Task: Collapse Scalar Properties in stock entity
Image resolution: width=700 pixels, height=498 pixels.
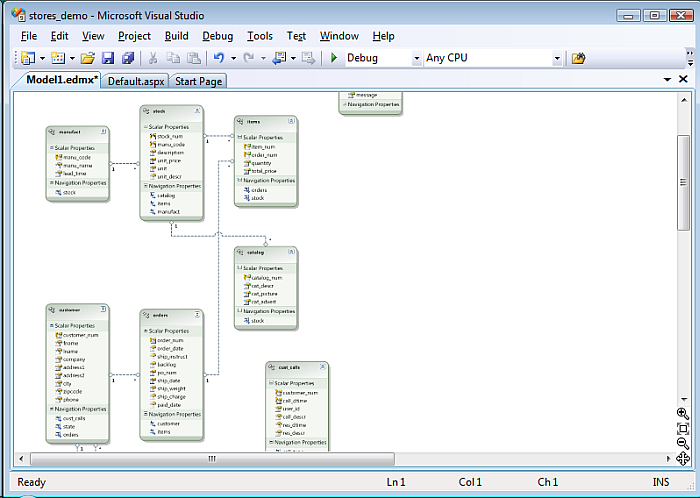Action: (145, 127)
